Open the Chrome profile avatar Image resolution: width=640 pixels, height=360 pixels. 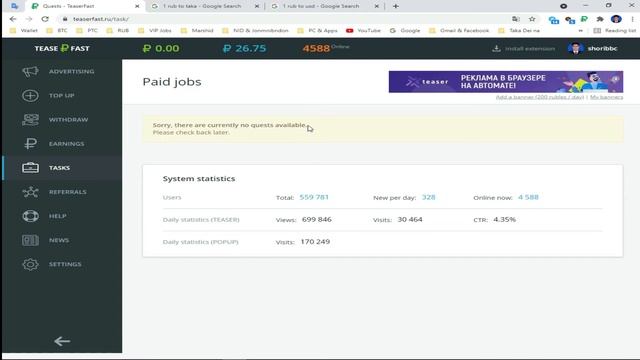click(616, 19)
